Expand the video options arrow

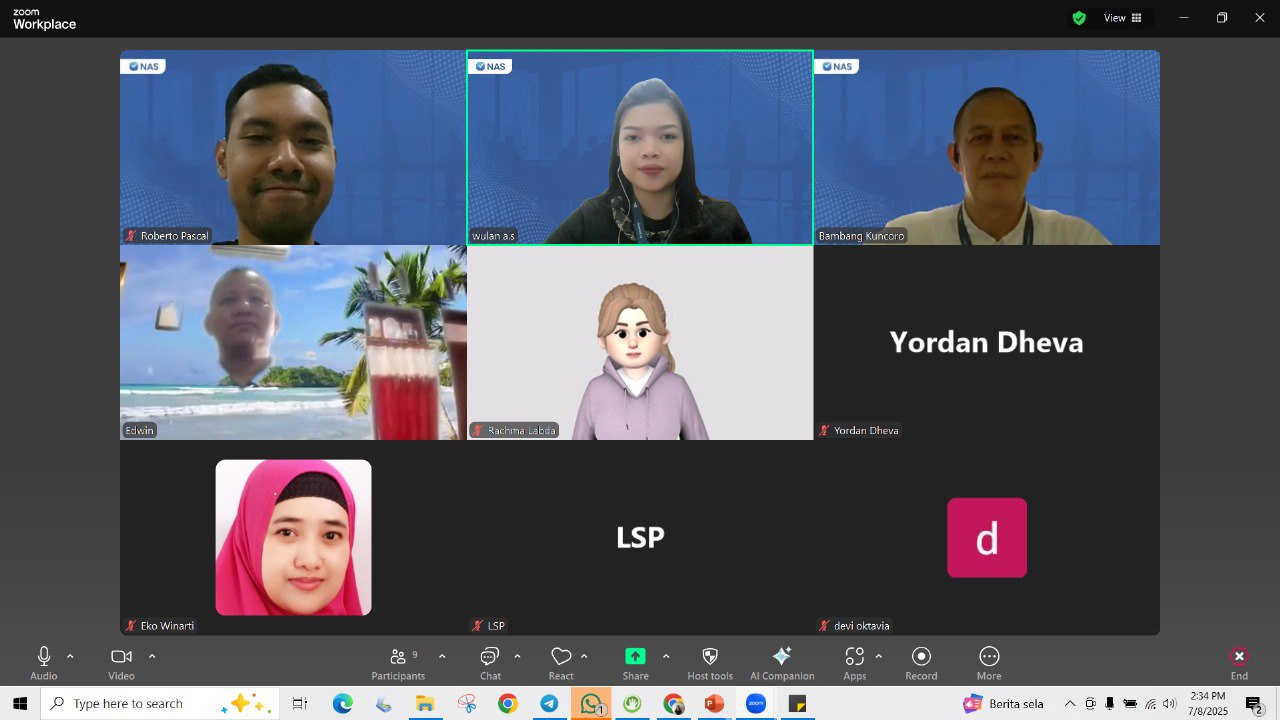point(152,657)
